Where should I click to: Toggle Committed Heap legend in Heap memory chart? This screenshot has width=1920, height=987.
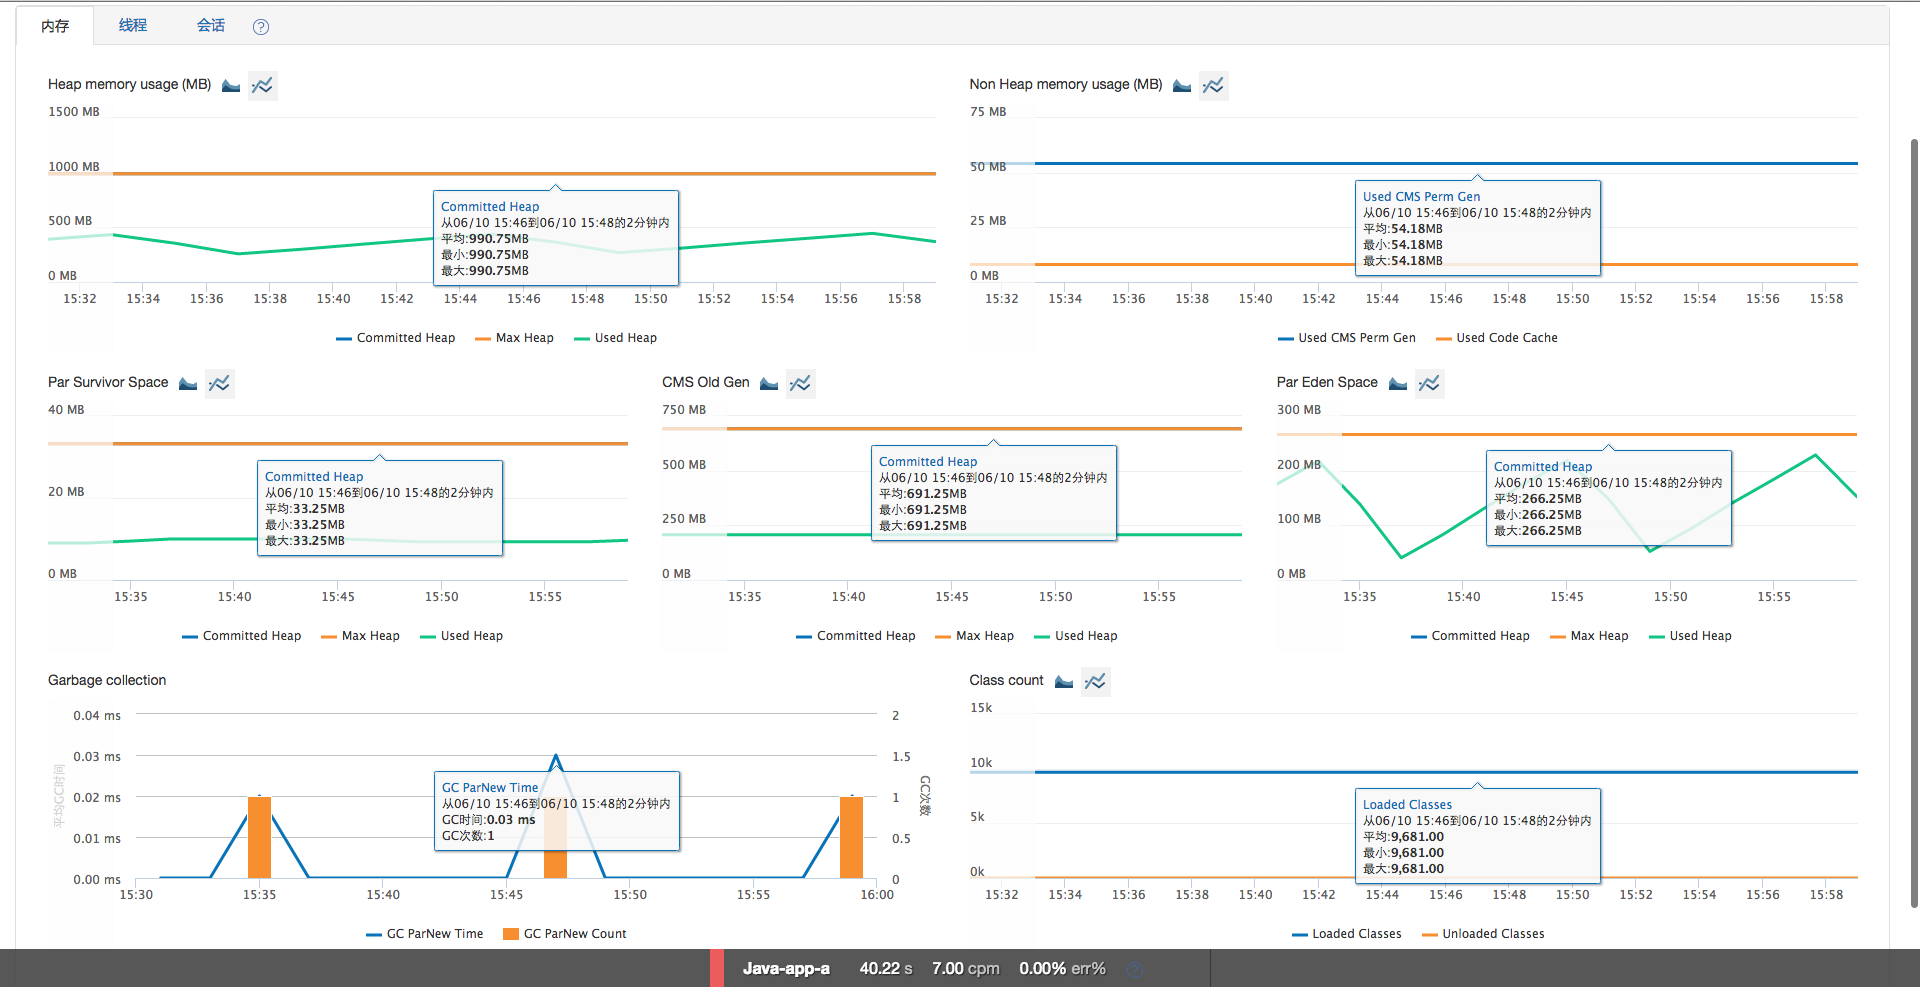point(396,338)
